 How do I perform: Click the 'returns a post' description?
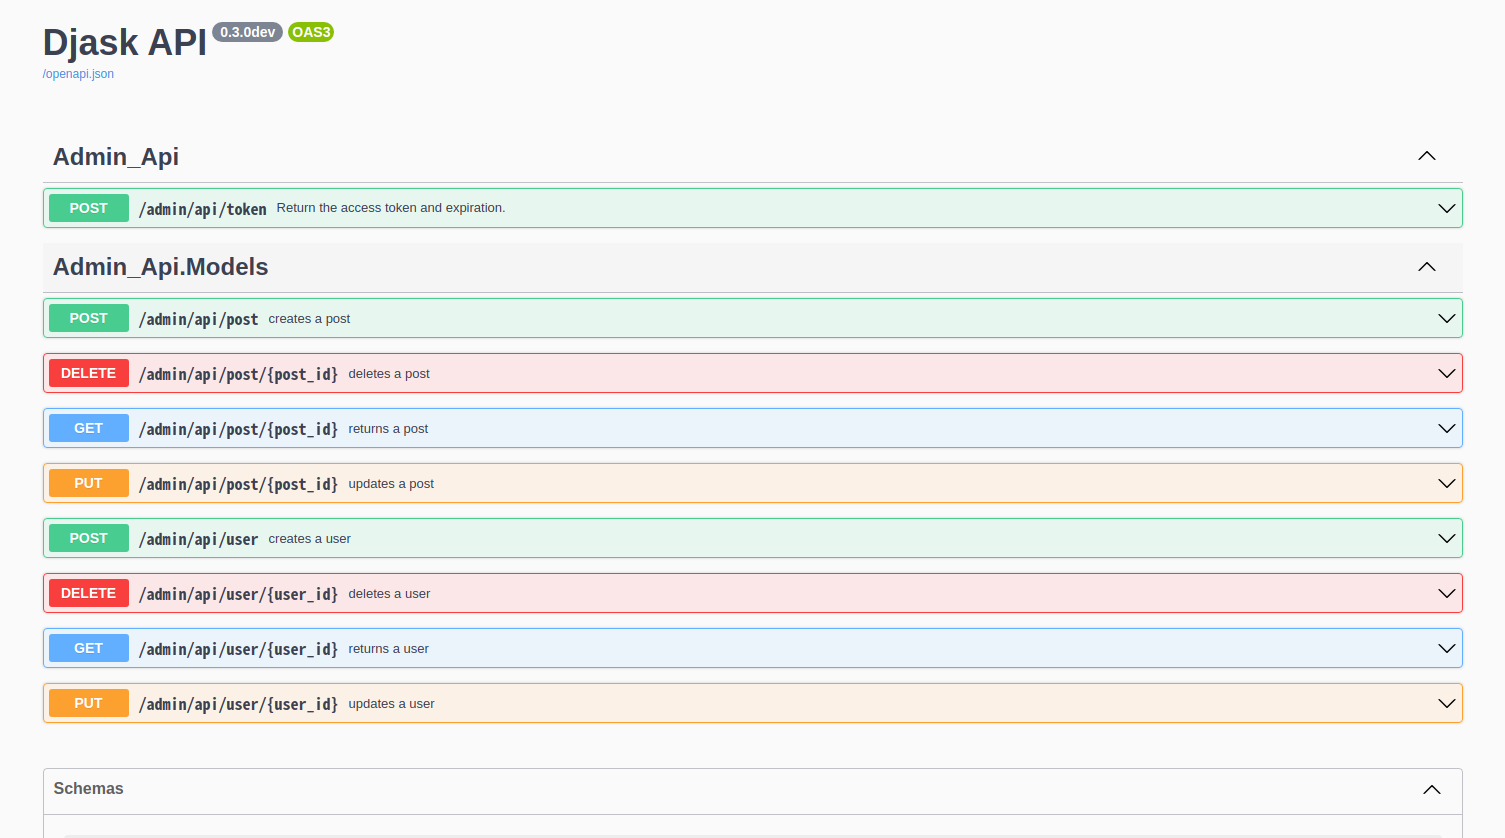(388, 429)
